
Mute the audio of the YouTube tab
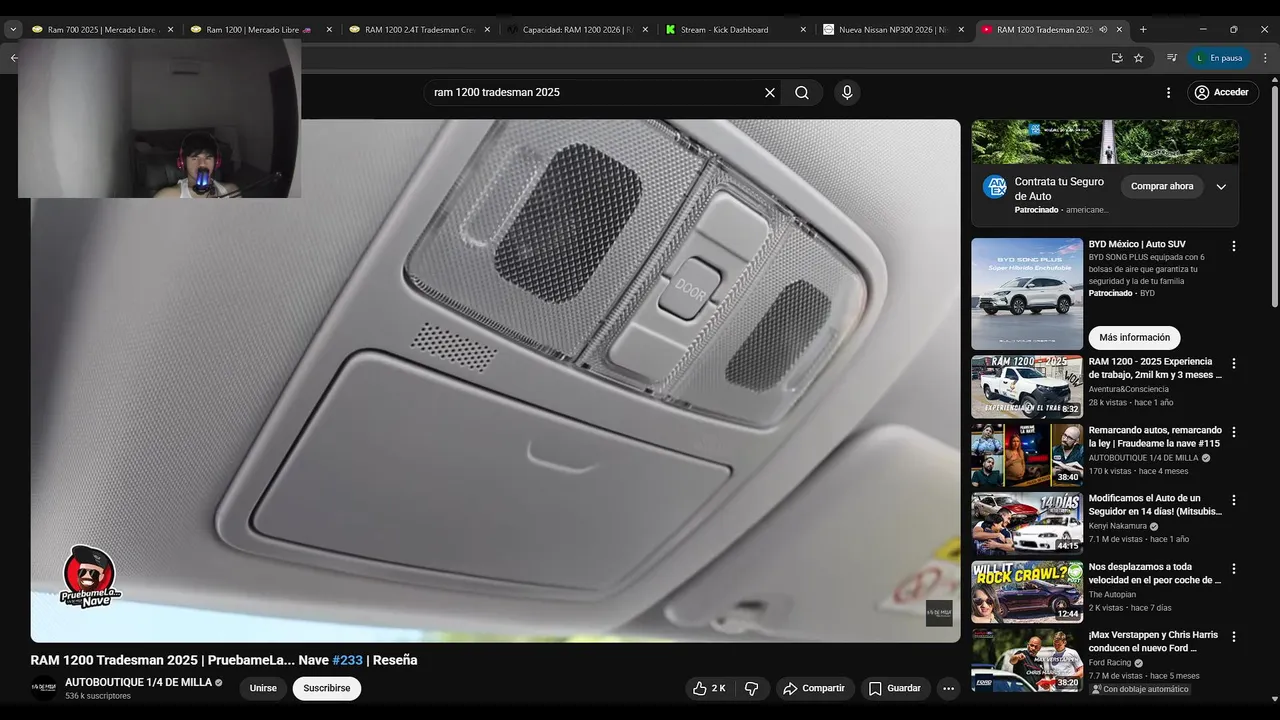click(1103, 30)
